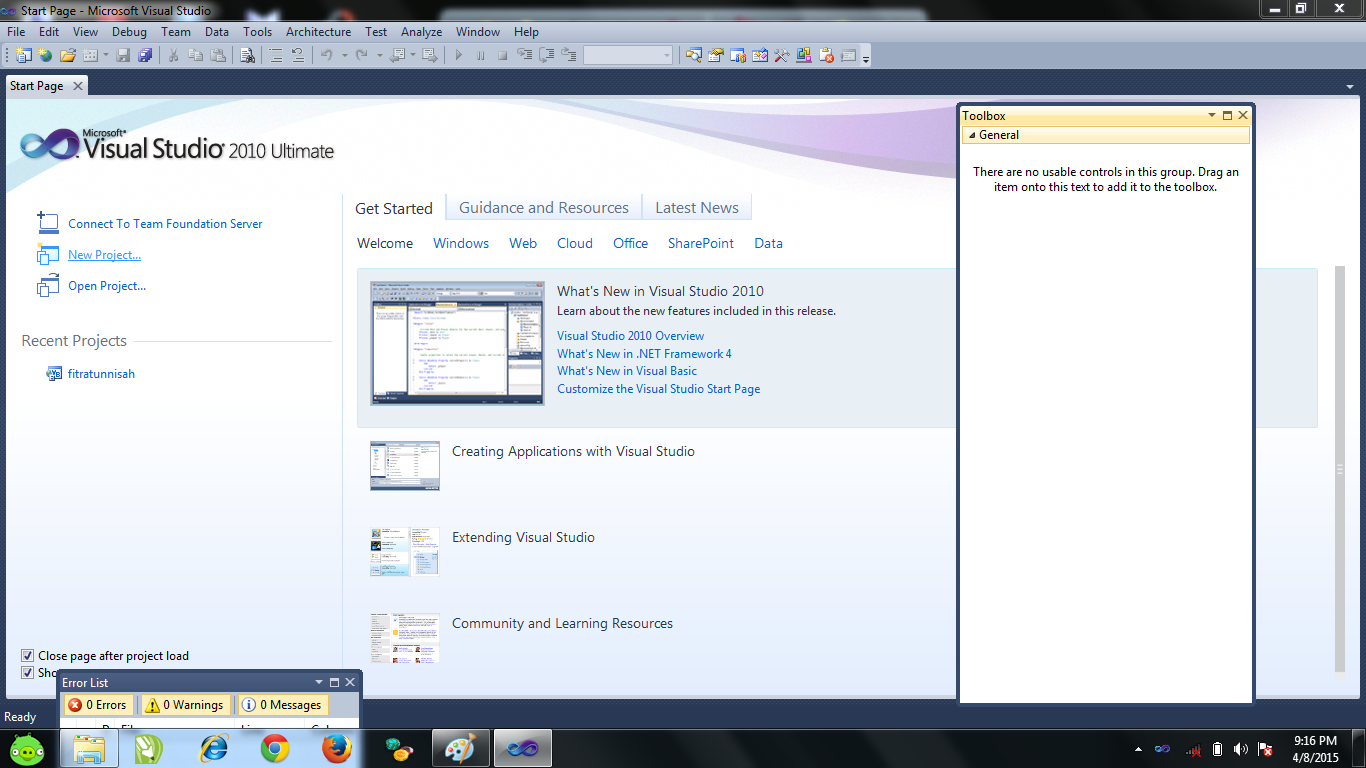Uncheck 'Close page after project load'
This screenshot has height=768, width=1366.
click(x=29, y=655)
